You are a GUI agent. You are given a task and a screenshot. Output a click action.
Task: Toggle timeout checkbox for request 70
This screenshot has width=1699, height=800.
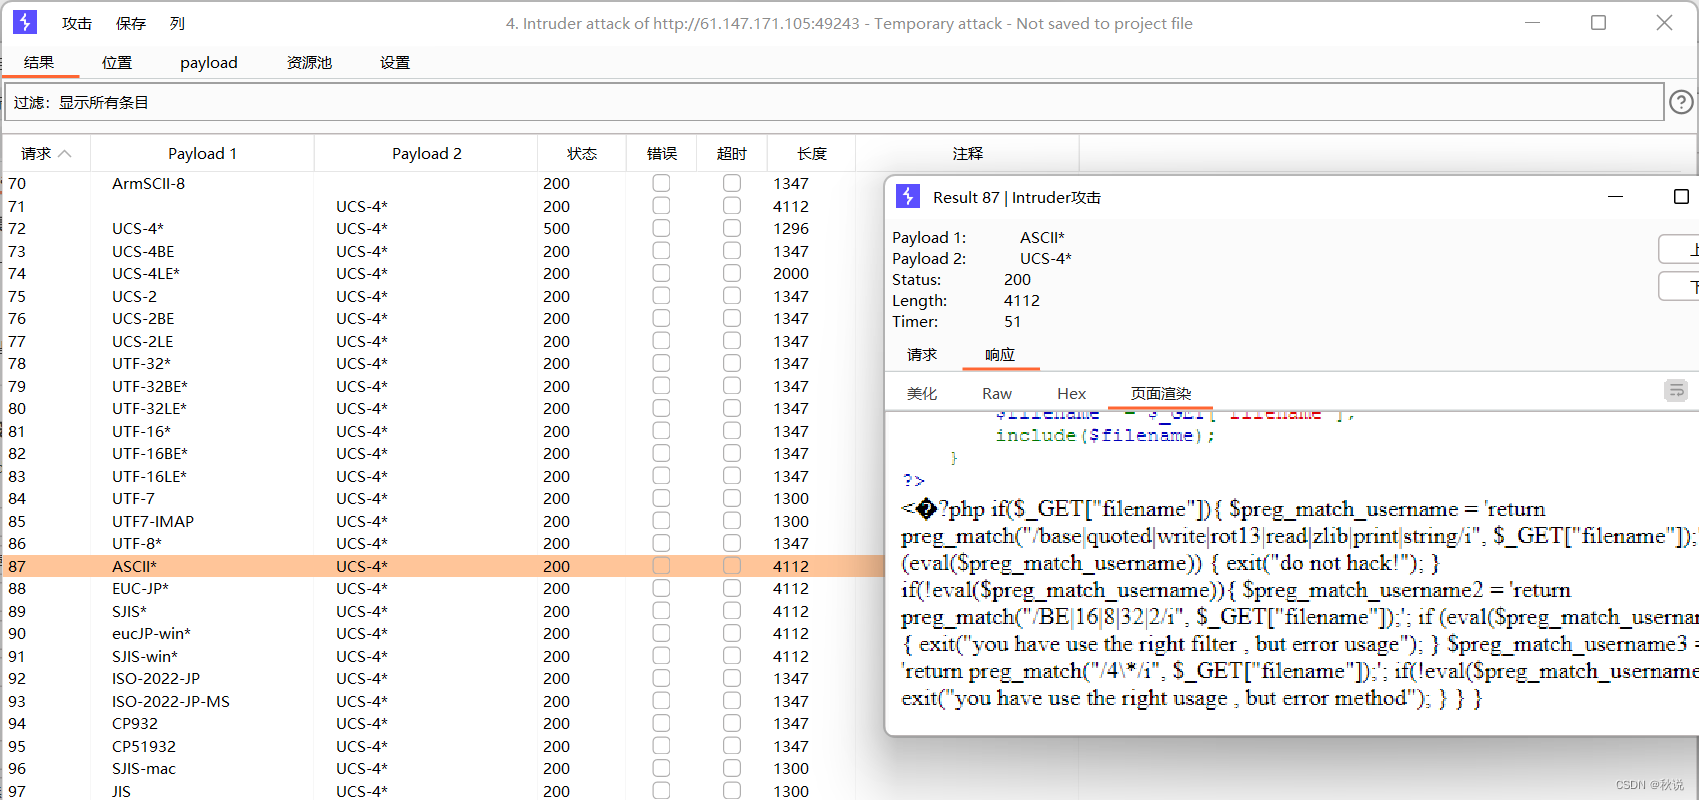732,183
